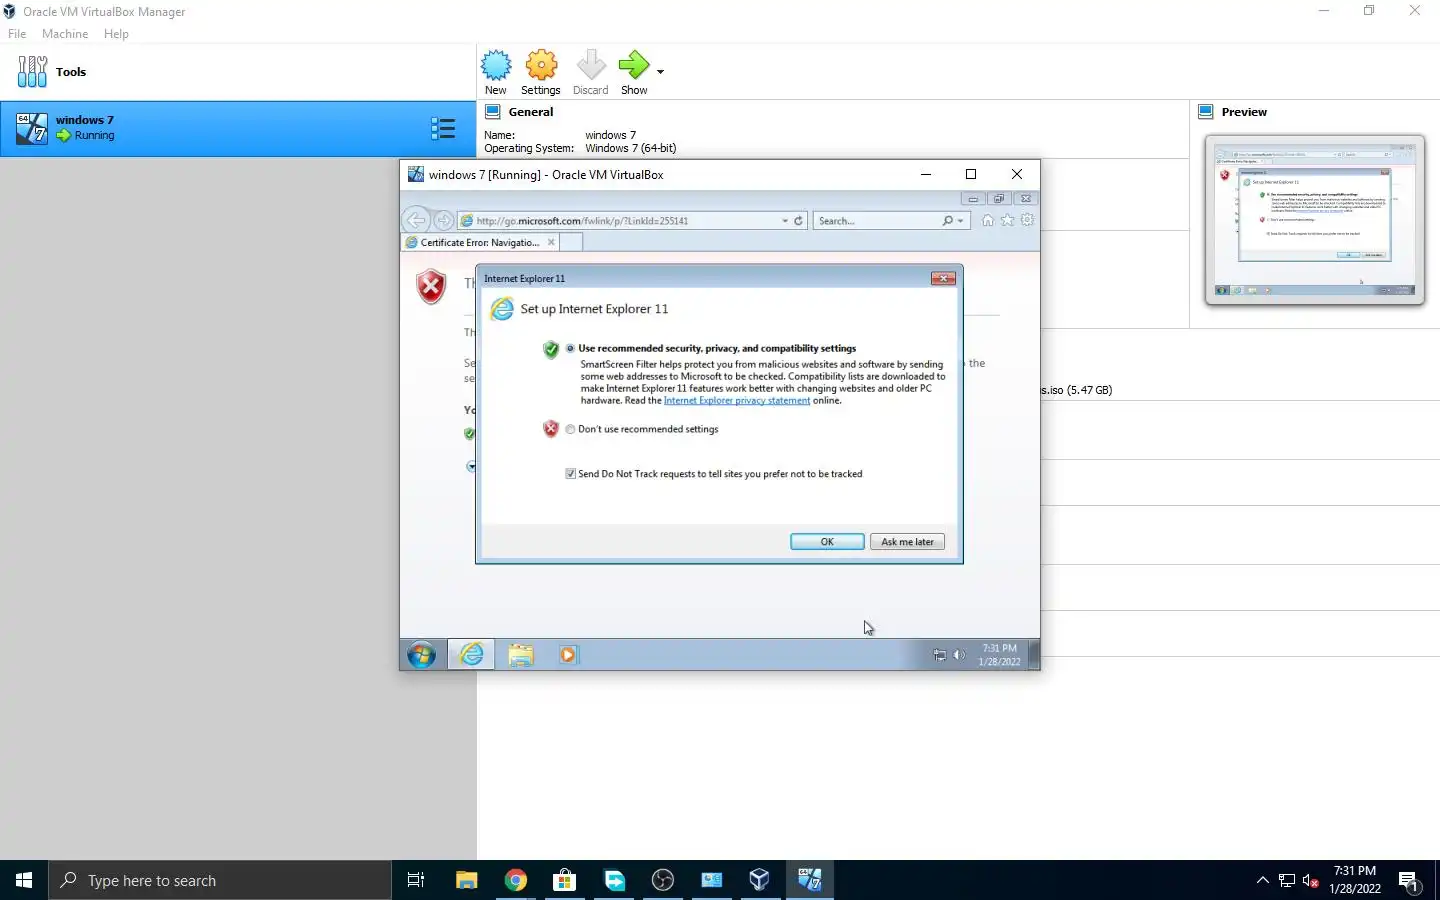The height and width of the screenshot is (900, 1440).
Task: Click the Discard arrow icon
Action: 590,66
